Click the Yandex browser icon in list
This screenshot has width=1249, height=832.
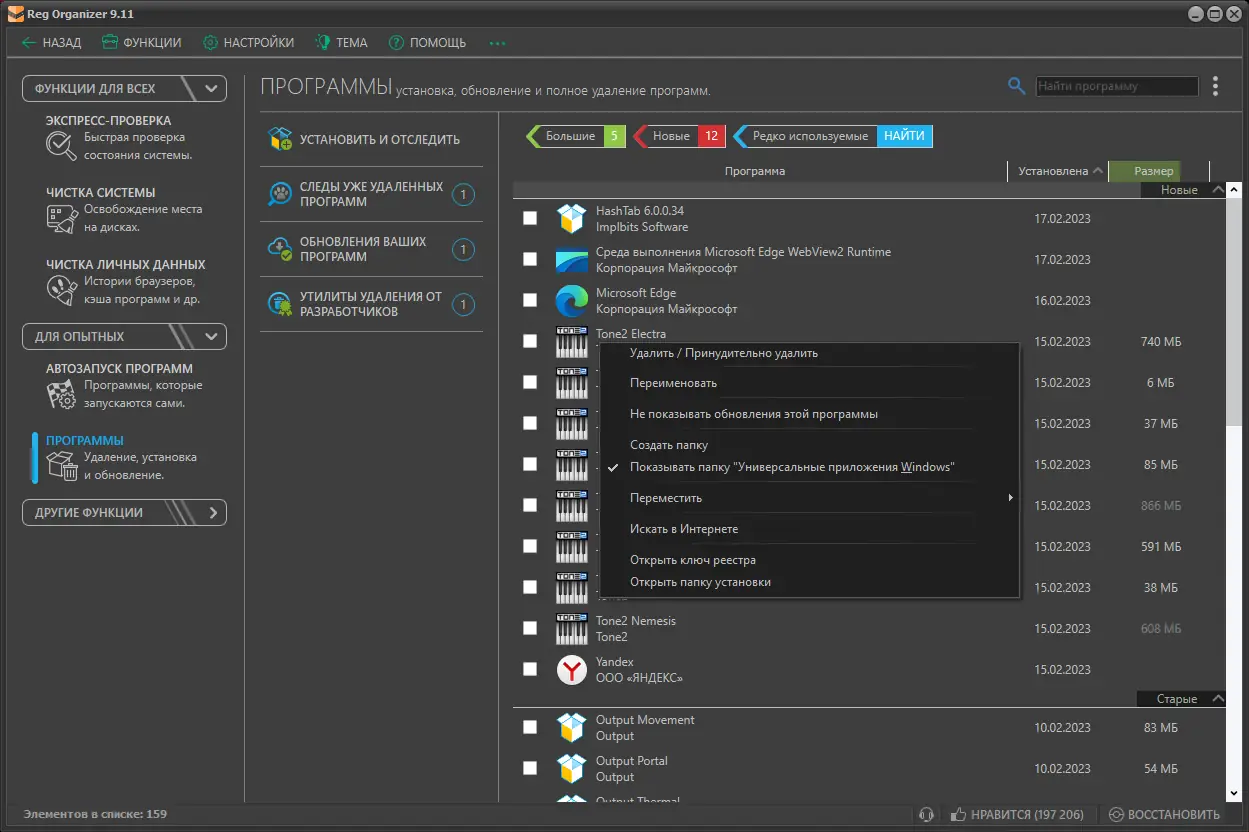point(571,670)
